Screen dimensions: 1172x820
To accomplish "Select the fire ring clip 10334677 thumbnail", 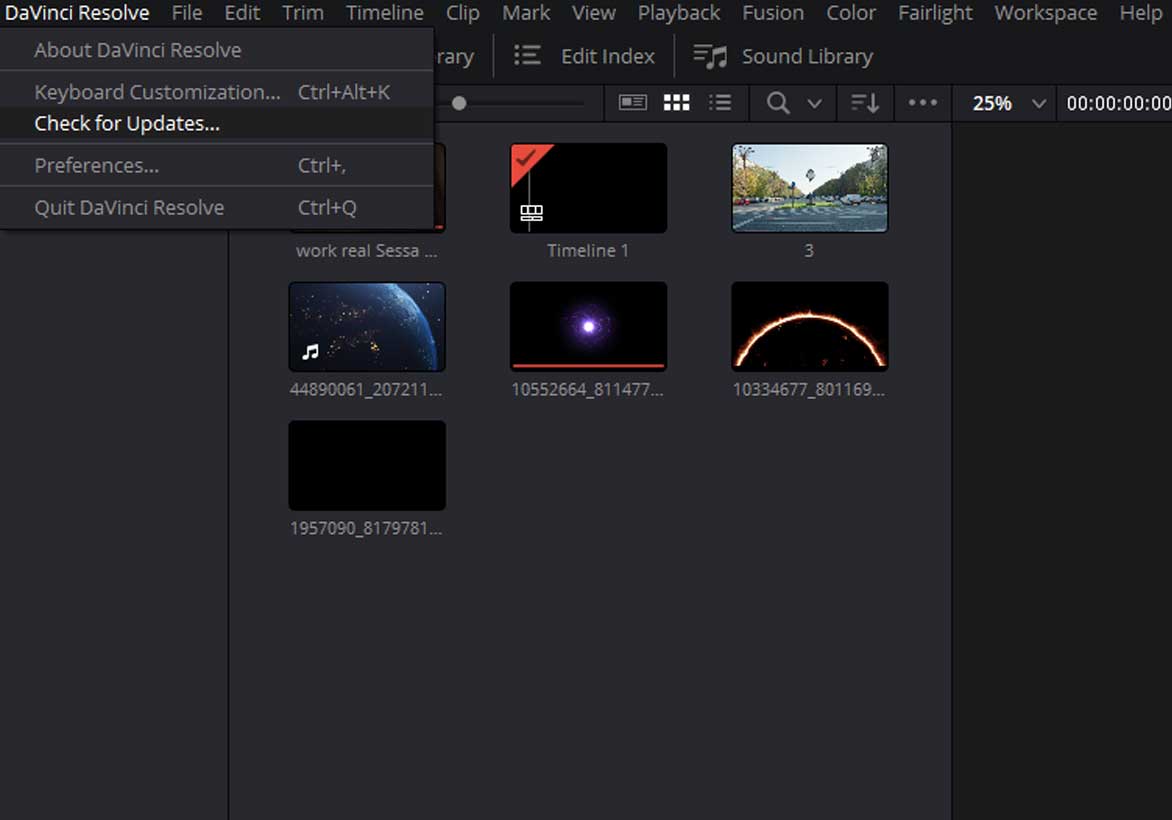I will point(809,327).
